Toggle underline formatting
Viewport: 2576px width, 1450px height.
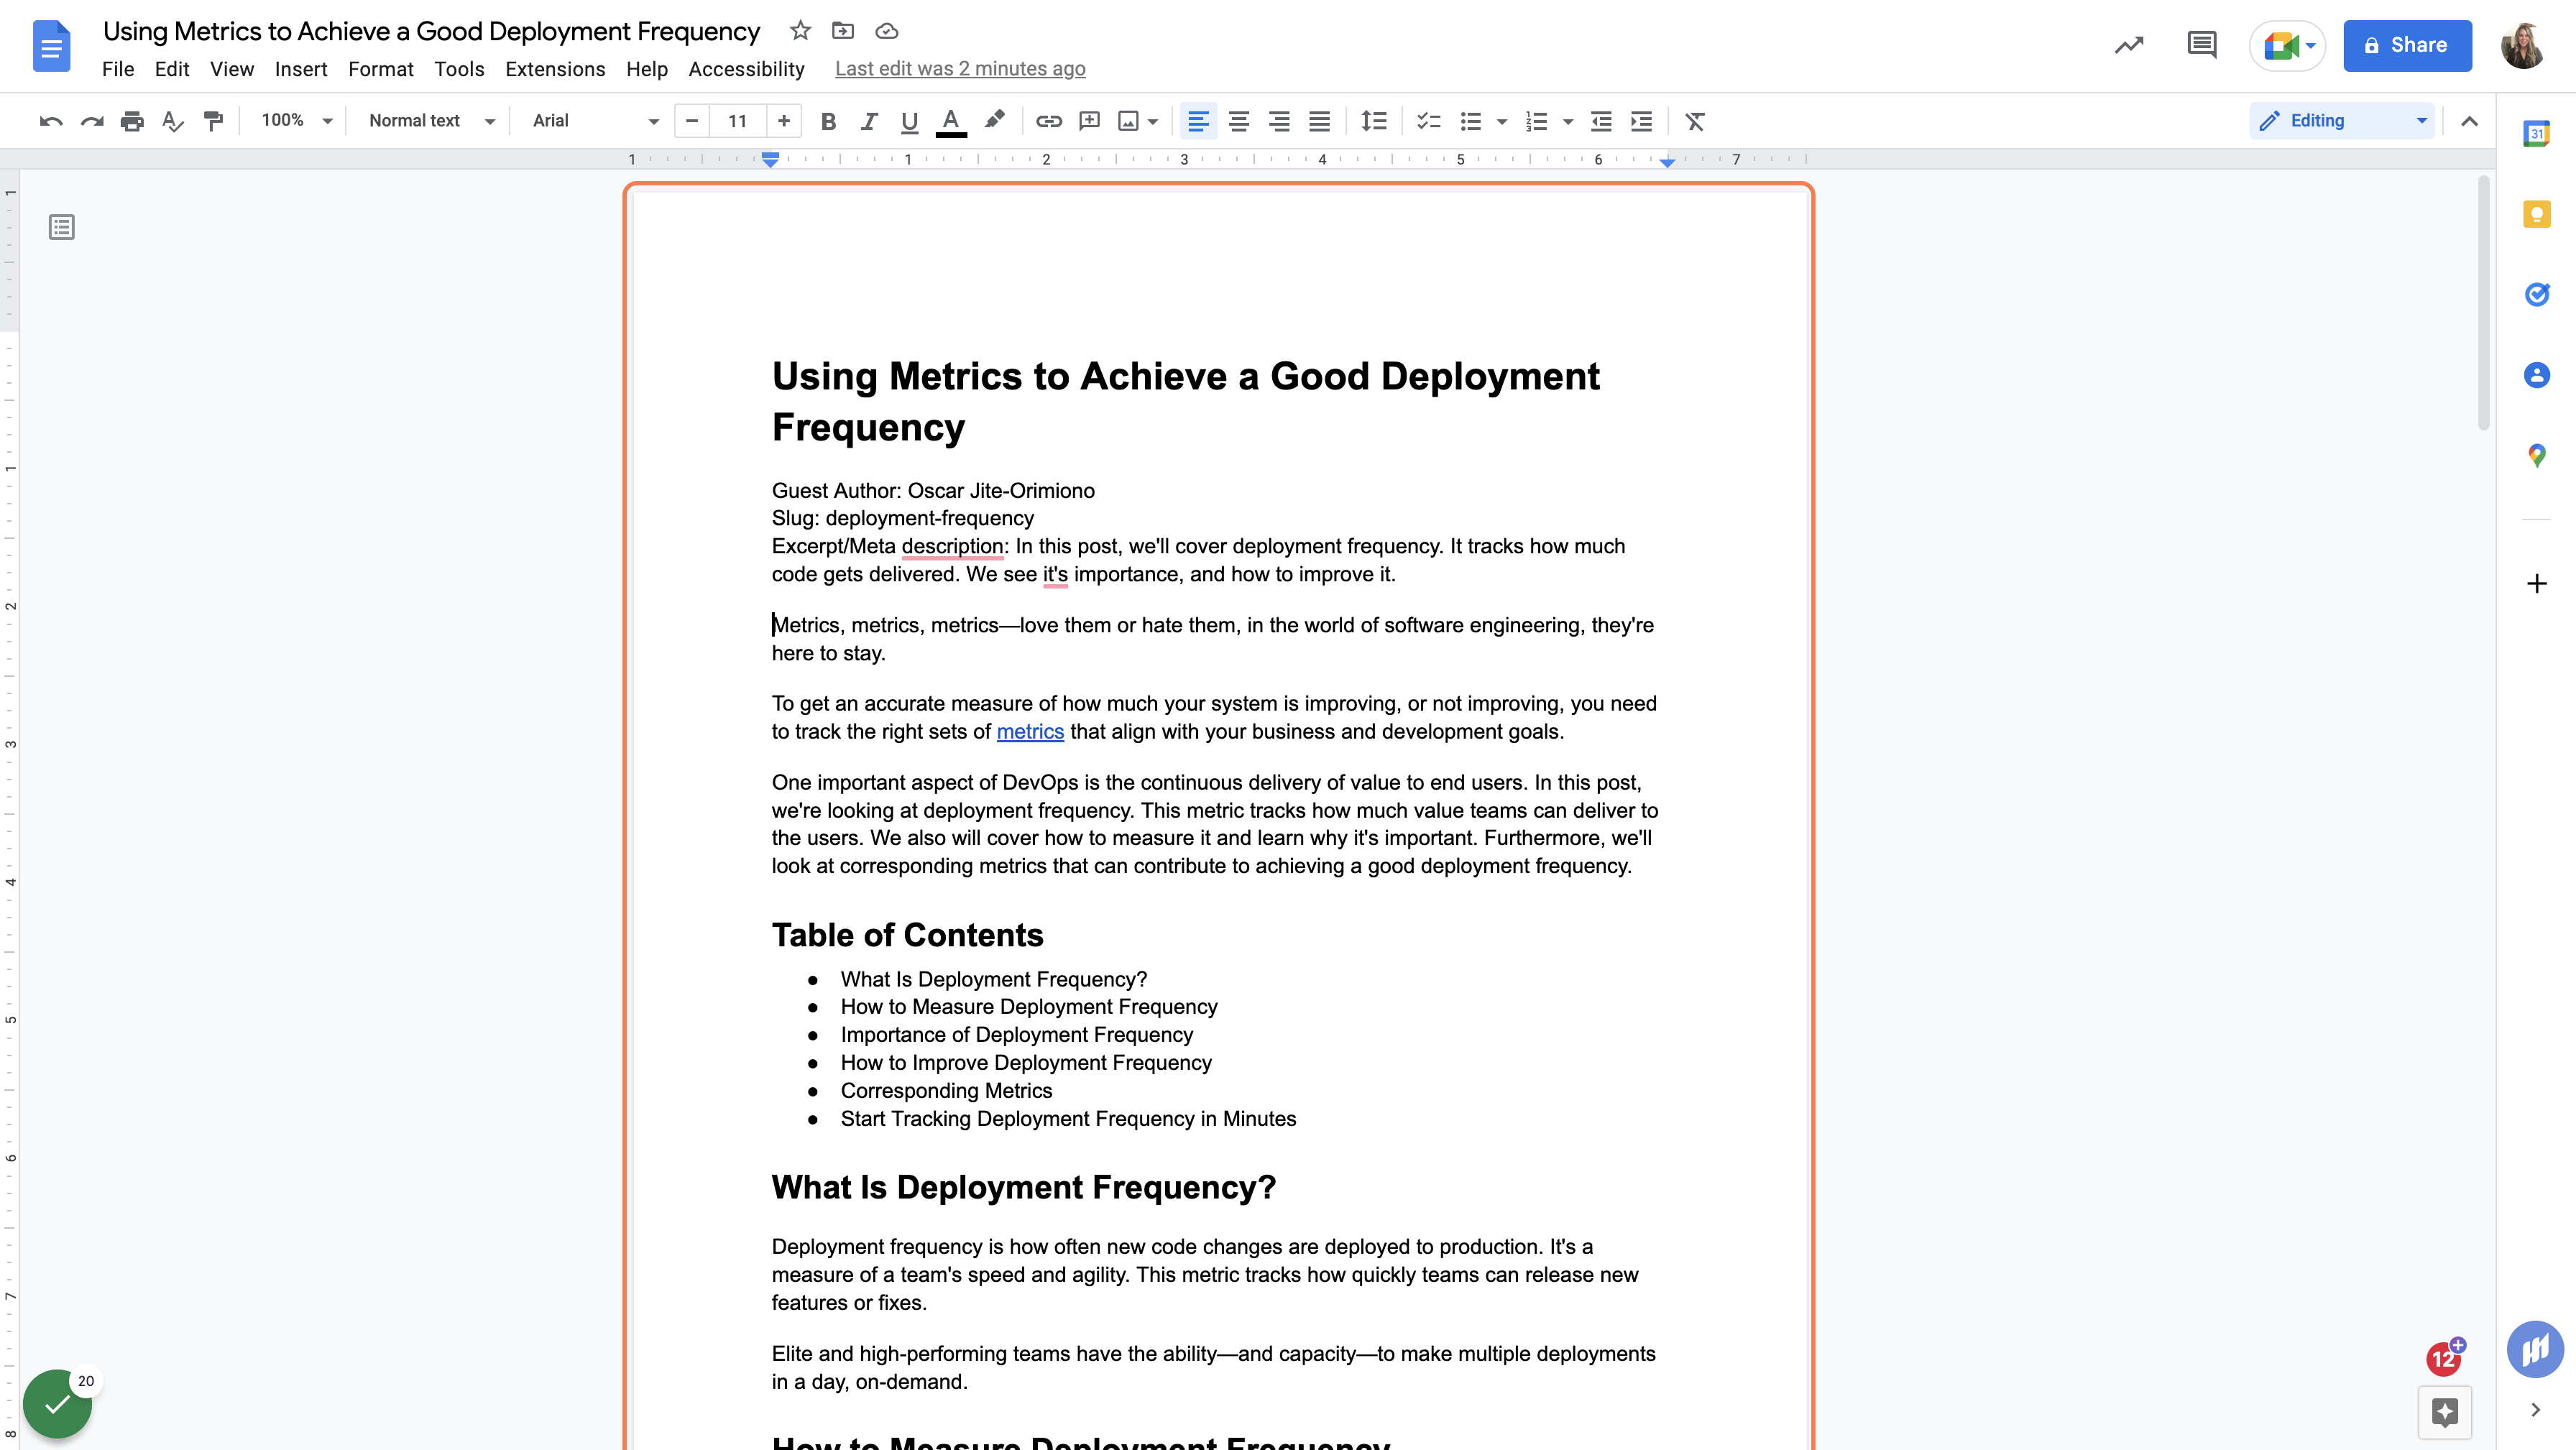[909, 121]
